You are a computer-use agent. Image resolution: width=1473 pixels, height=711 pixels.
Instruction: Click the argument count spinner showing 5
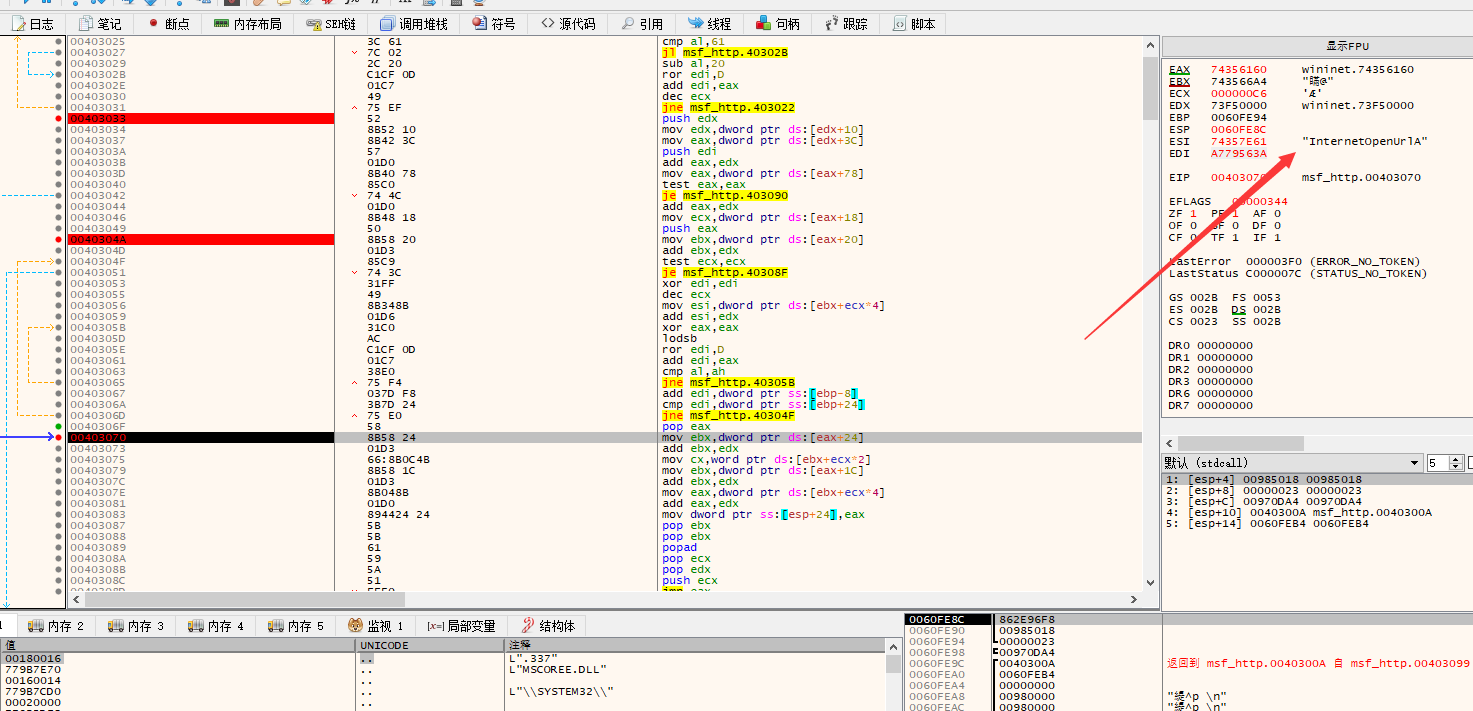(x=1444, y=463)
